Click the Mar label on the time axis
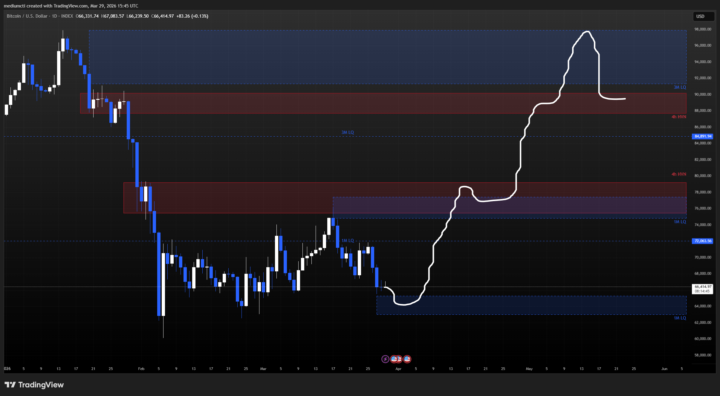The image size is (720, 396). coord(263,368)
